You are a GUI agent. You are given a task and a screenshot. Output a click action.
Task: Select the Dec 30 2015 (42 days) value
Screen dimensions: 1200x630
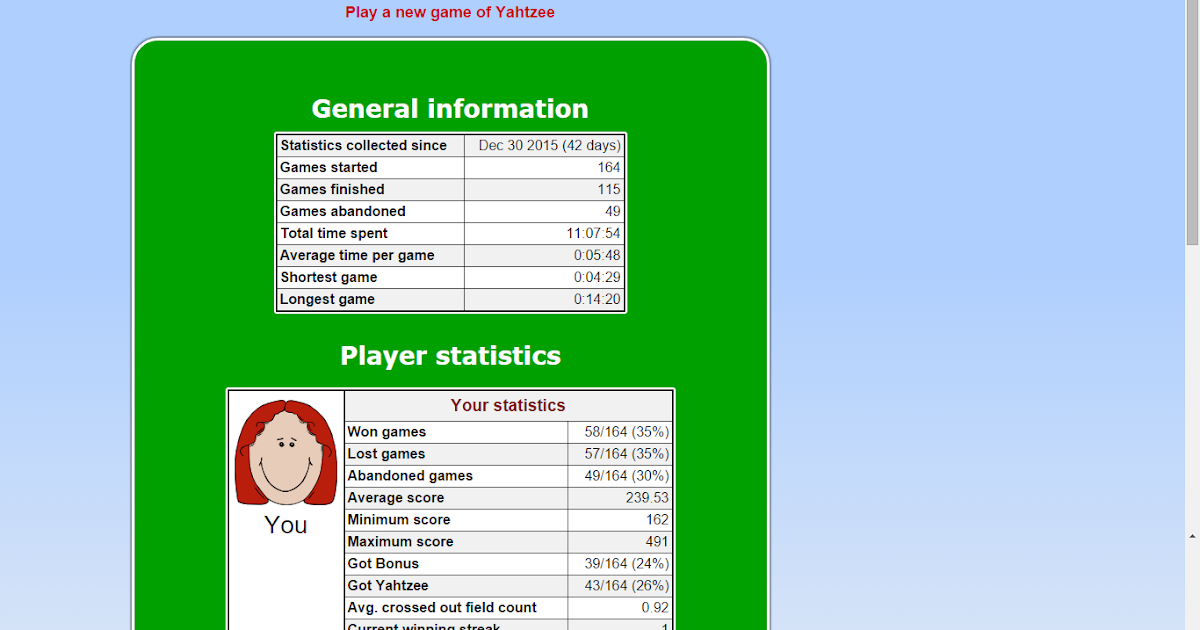pos(549,145)
